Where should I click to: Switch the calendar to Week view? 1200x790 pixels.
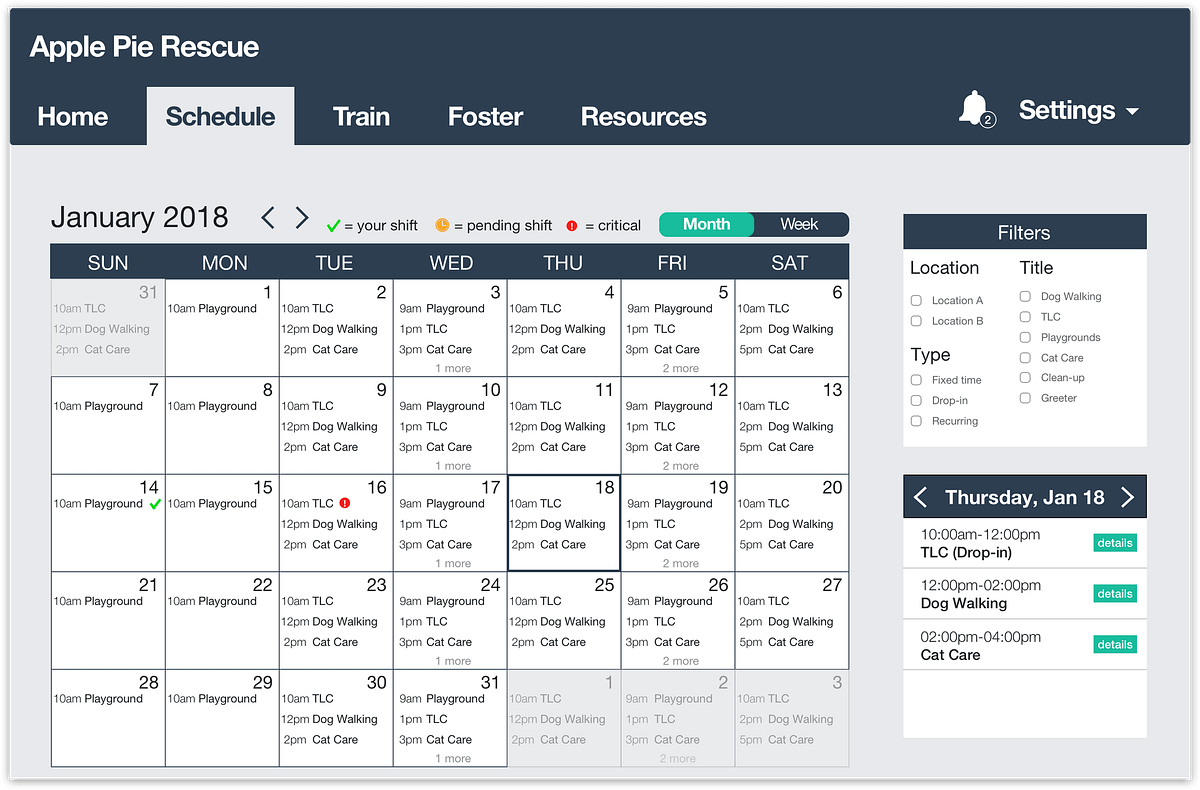click(x=799, y=225)
